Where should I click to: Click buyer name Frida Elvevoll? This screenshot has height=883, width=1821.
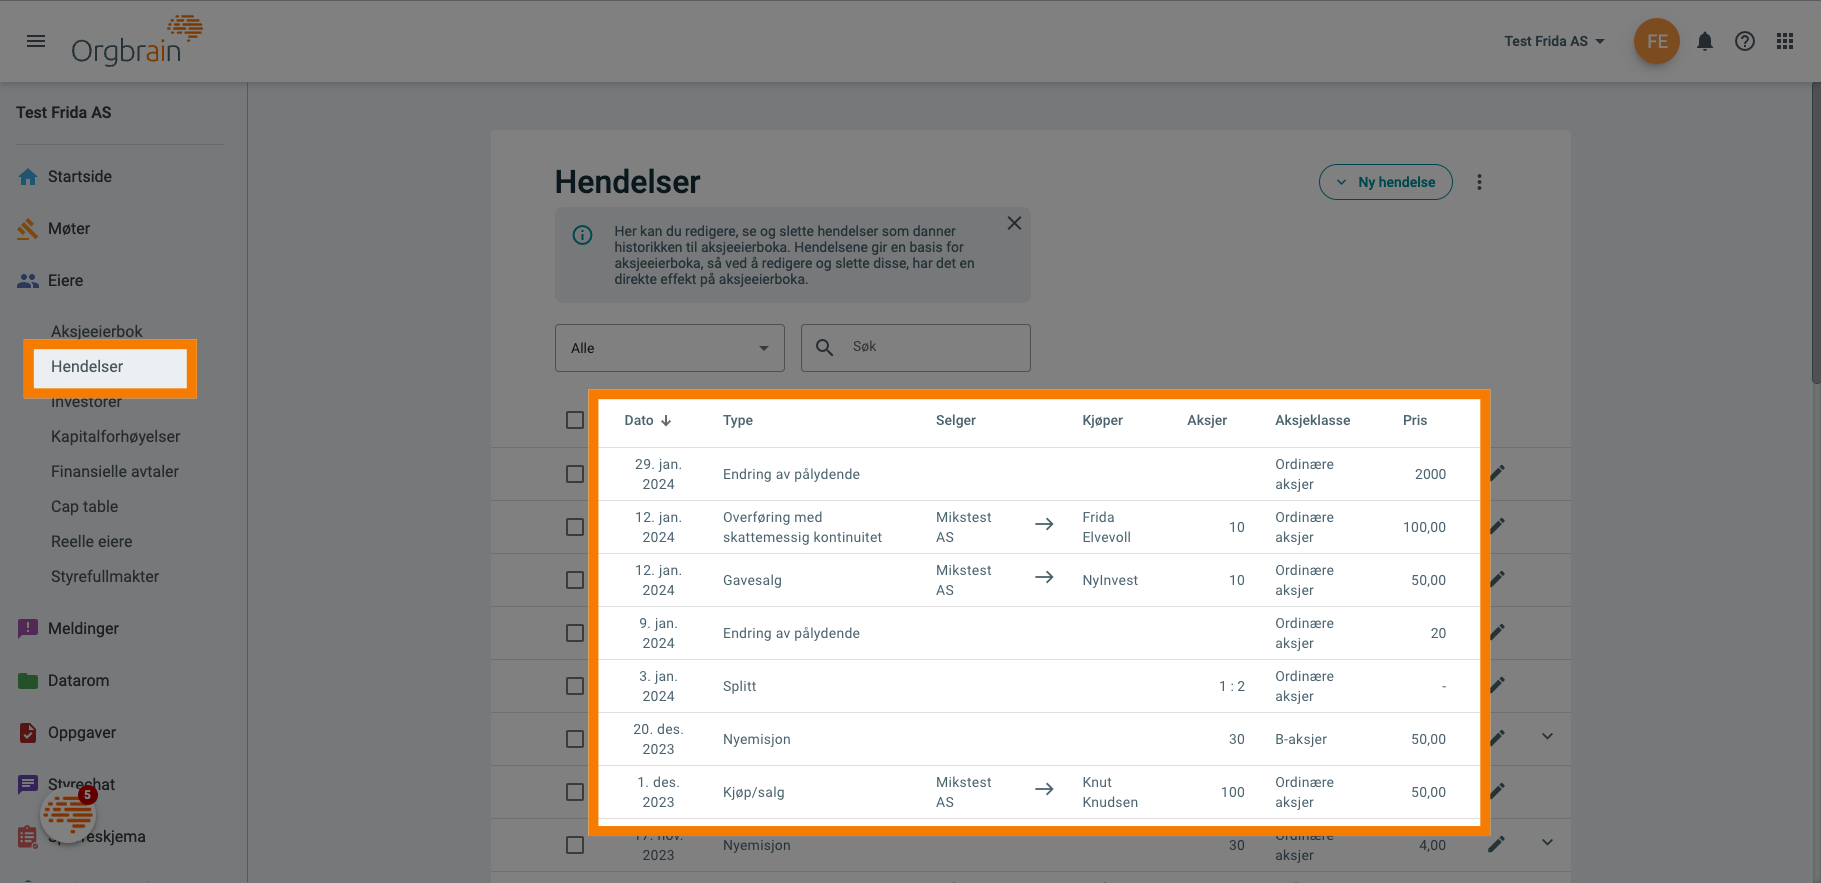coord(1106,527)
